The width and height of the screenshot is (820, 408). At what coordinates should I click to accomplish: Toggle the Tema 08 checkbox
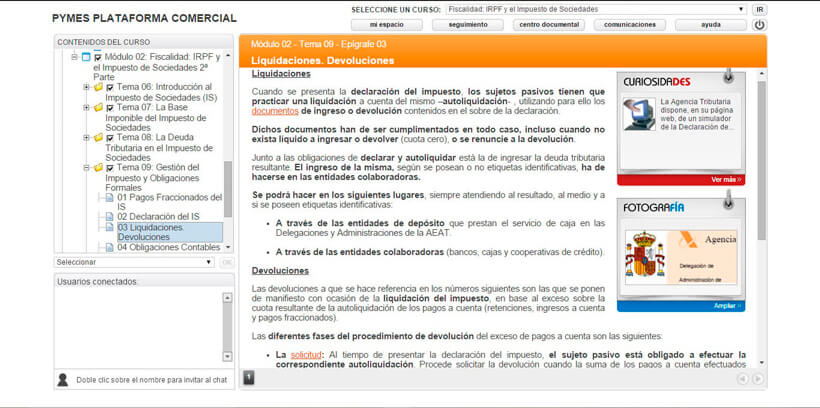pyautogui.click(x=110, y=138)
